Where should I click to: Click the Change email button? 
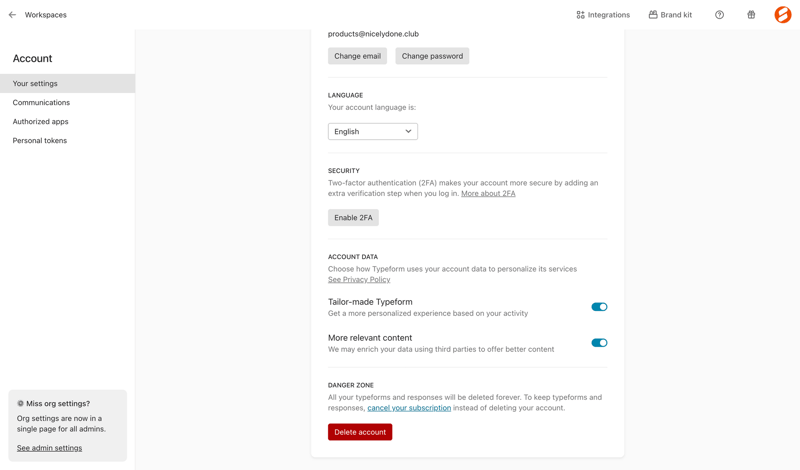click(x=357, y=56)
